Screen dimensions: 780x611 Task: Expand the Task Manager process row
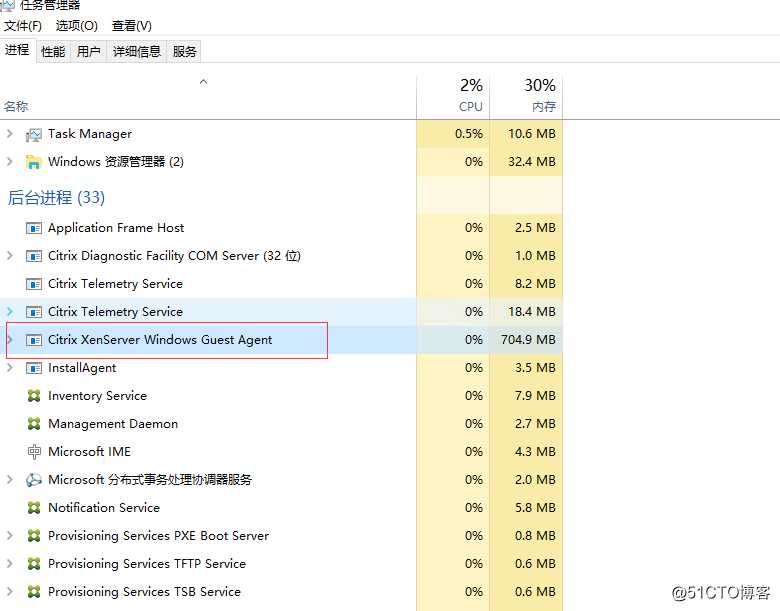[x=9, y=134]
